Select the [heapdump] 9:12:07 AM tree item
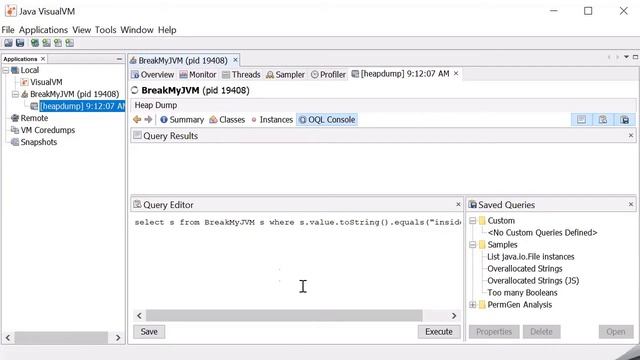 click(x=82, y=106)
